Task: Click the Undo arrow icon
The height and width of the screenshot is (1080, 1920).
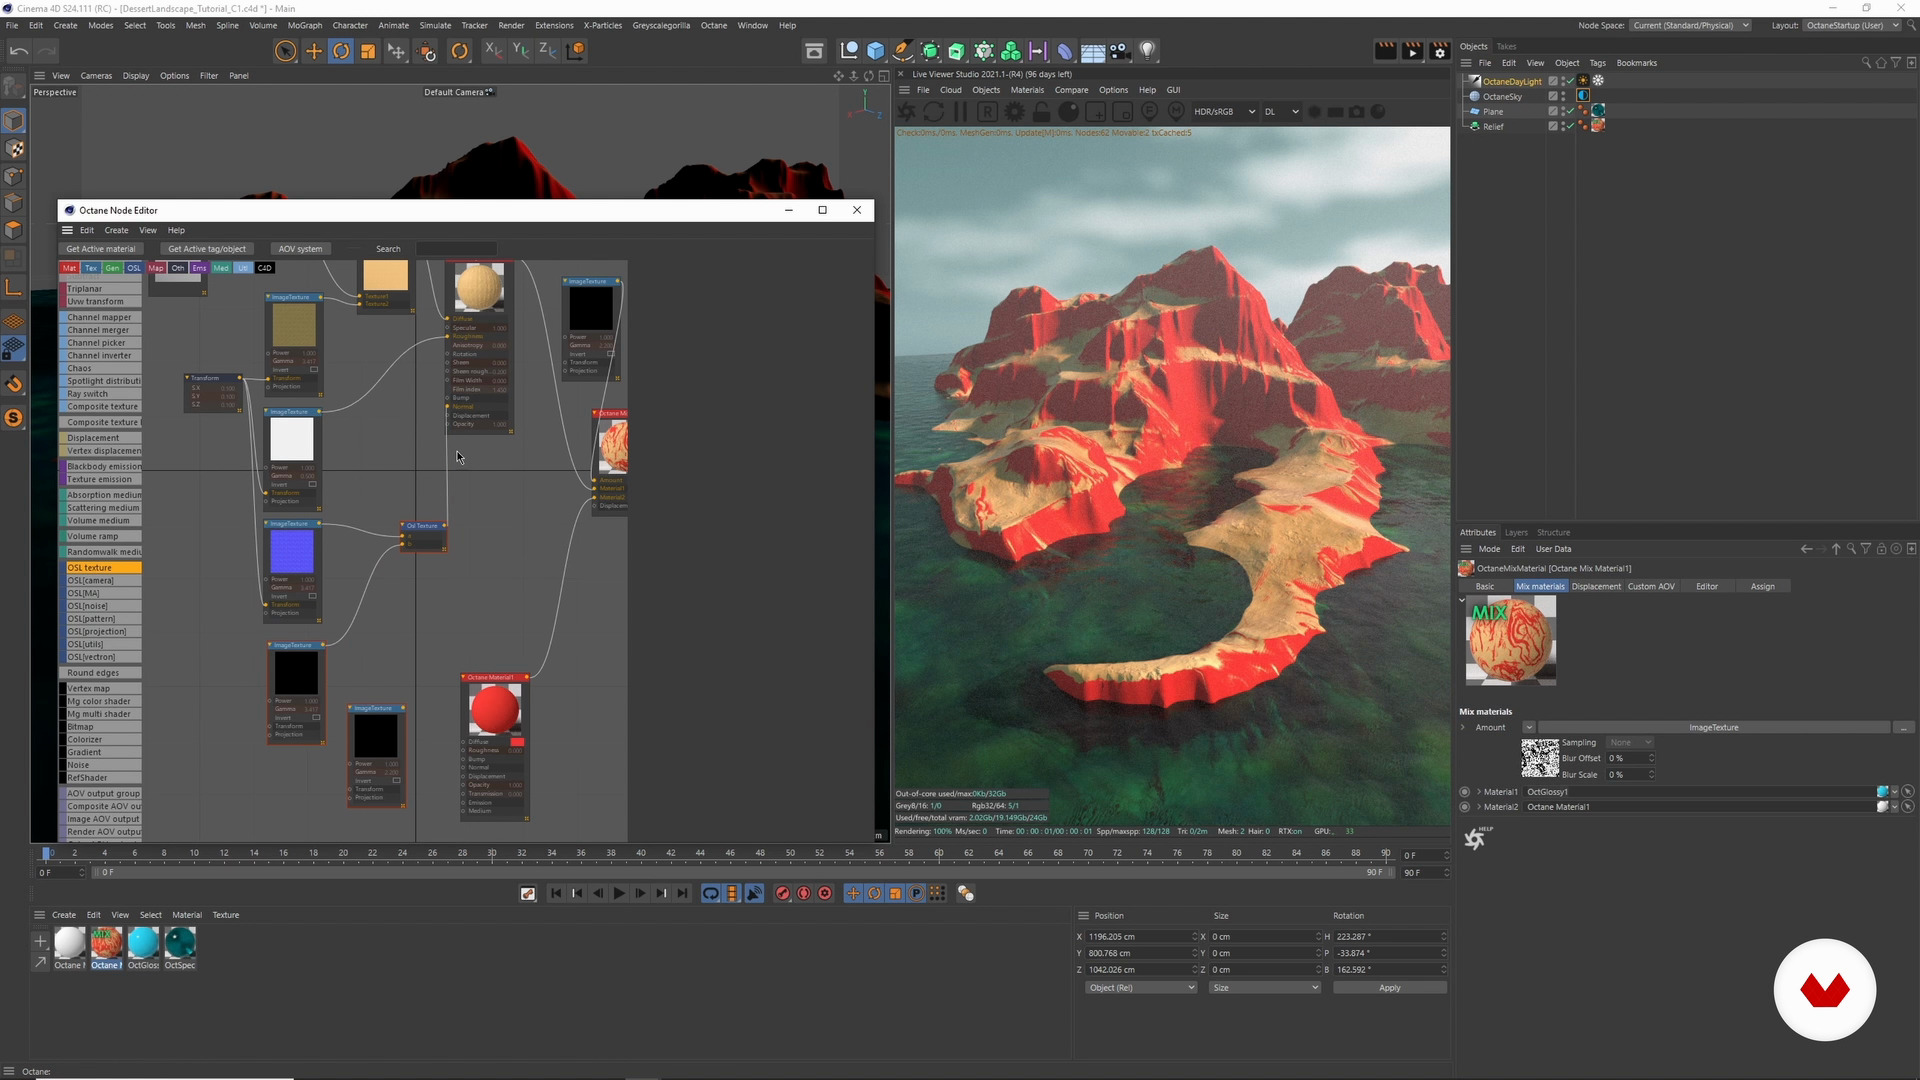Action: [x=19, y=51]
